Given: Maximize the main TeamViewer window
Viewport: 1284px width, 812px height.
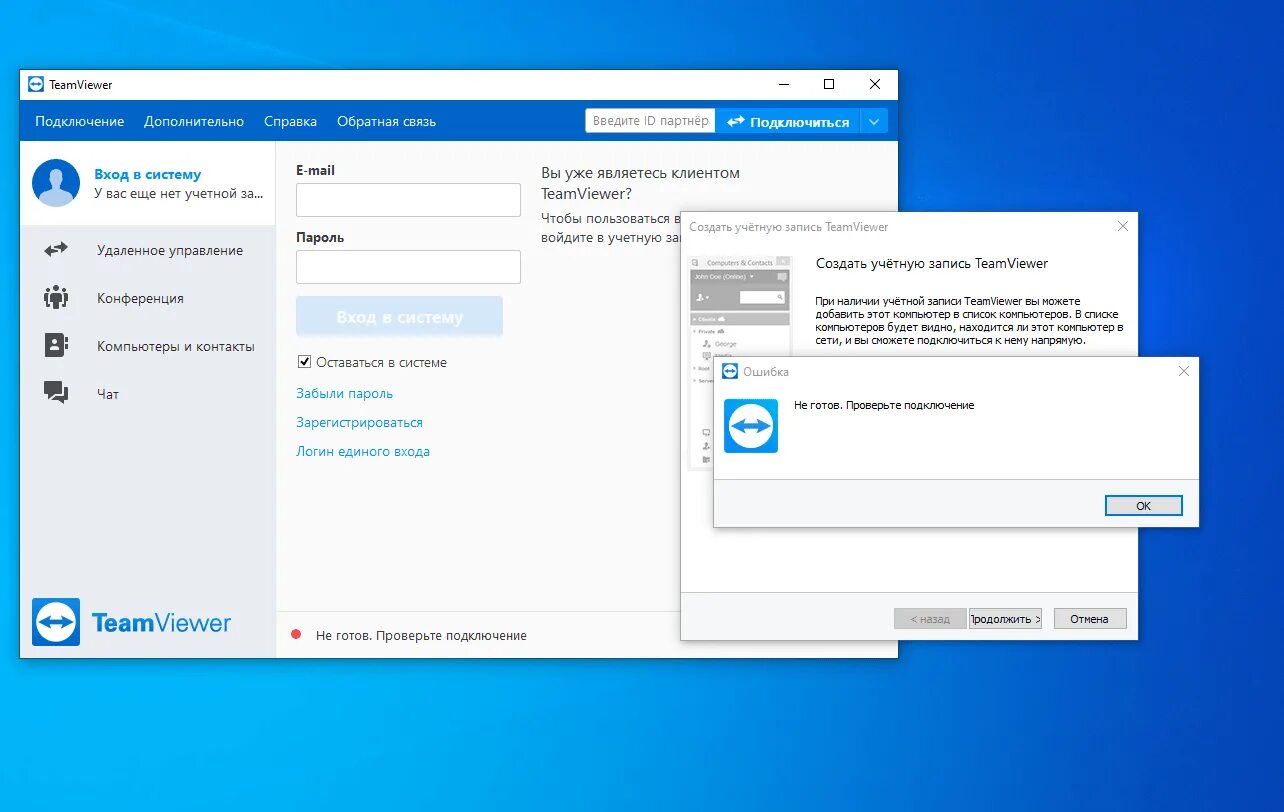Looking at the screenshot, I should coord(829,85).
